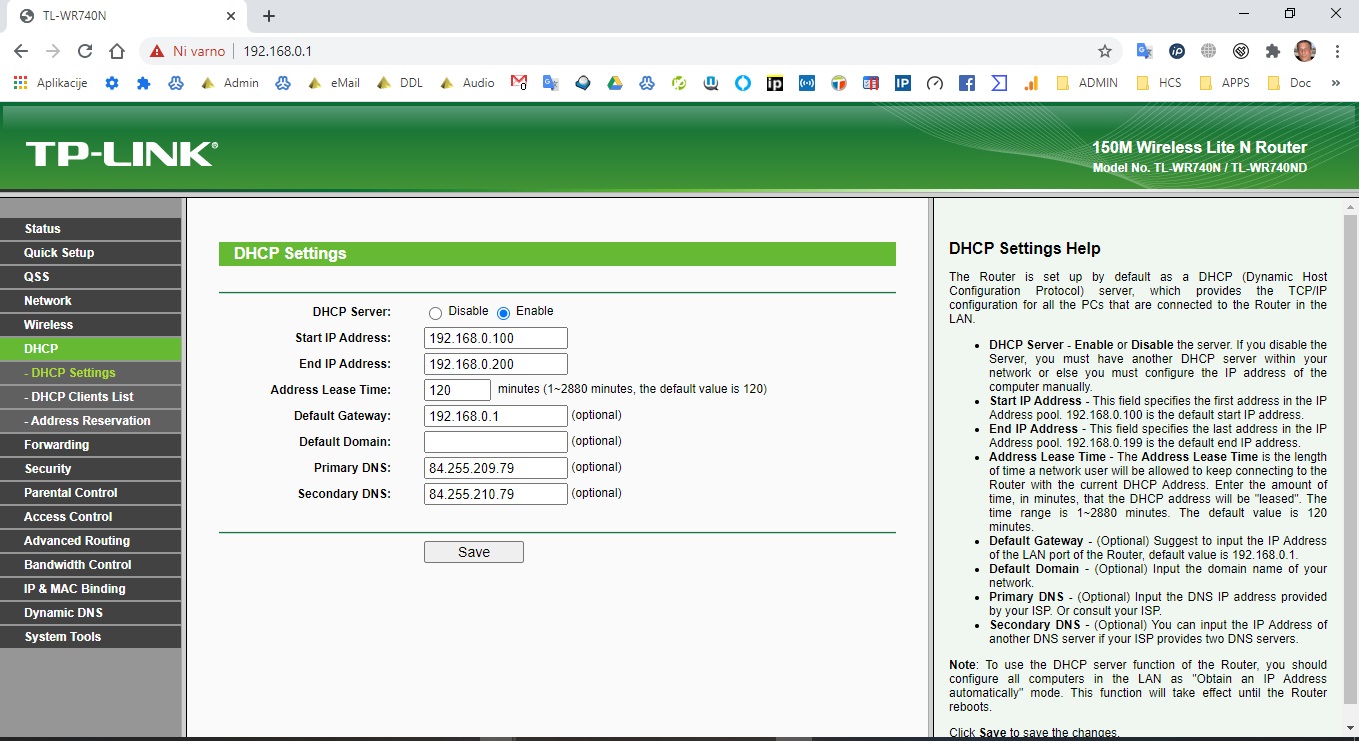1359x741 pixels.
Task: Open the iP extension in toolbar
Action: [x=1177, y=51]
